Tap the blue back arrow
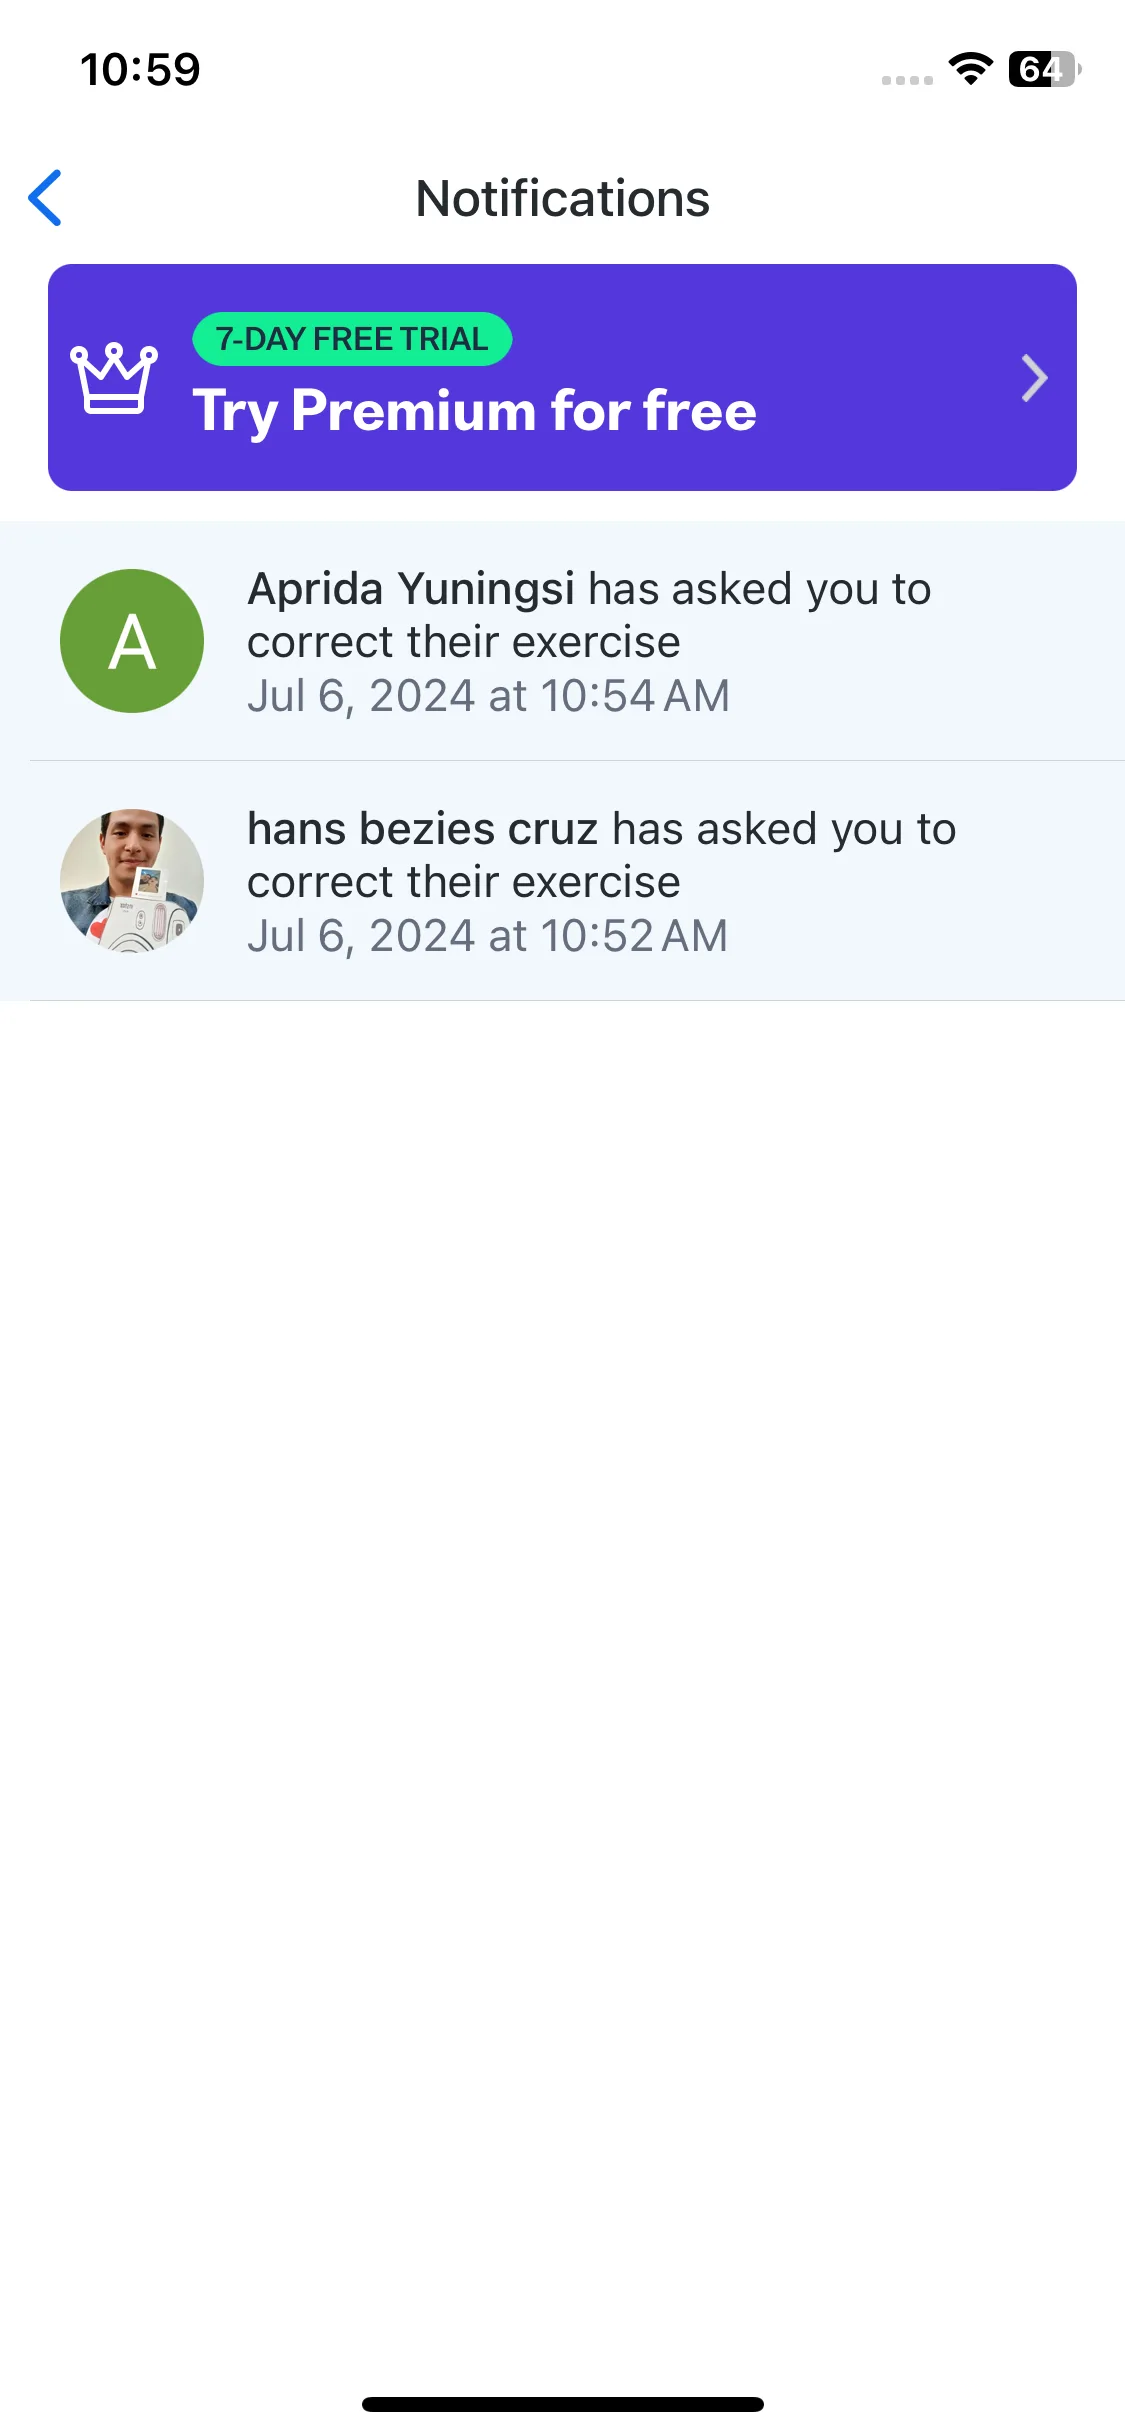The height and width of the screenshot is (2436, 1125). point(45,198)
